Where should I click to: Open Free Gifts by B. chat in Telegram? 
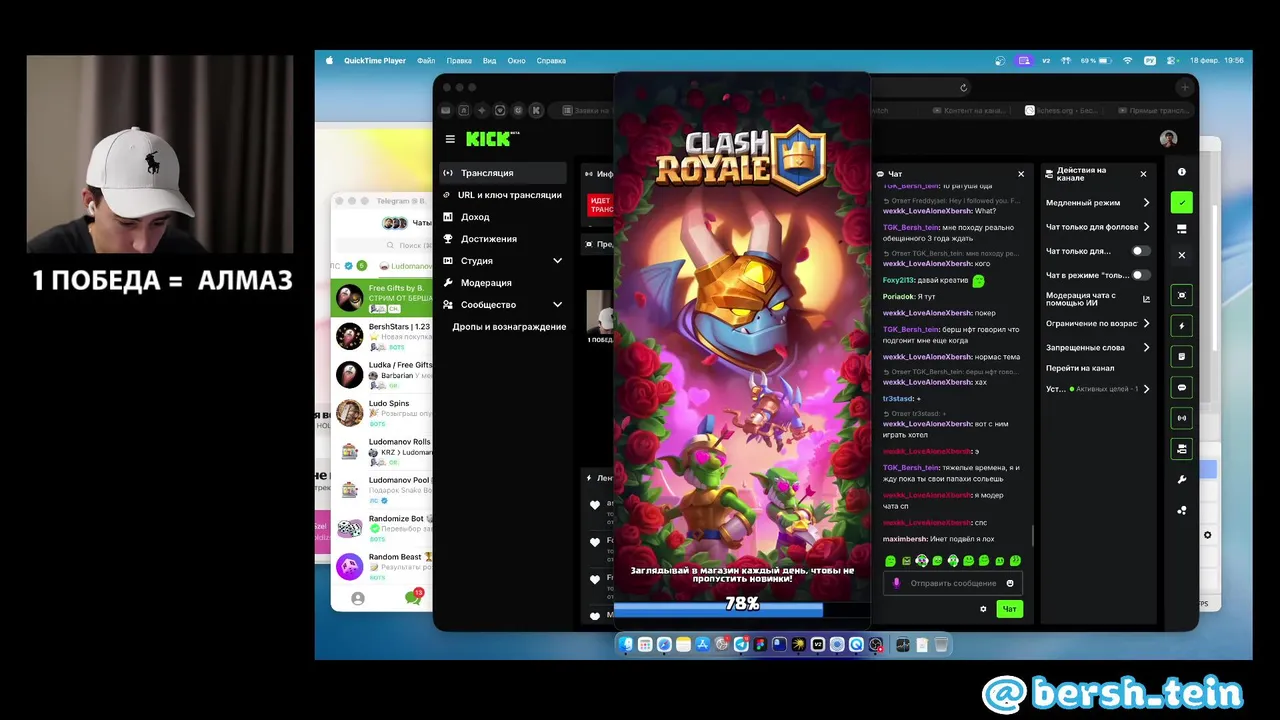(x=383, y=298)
